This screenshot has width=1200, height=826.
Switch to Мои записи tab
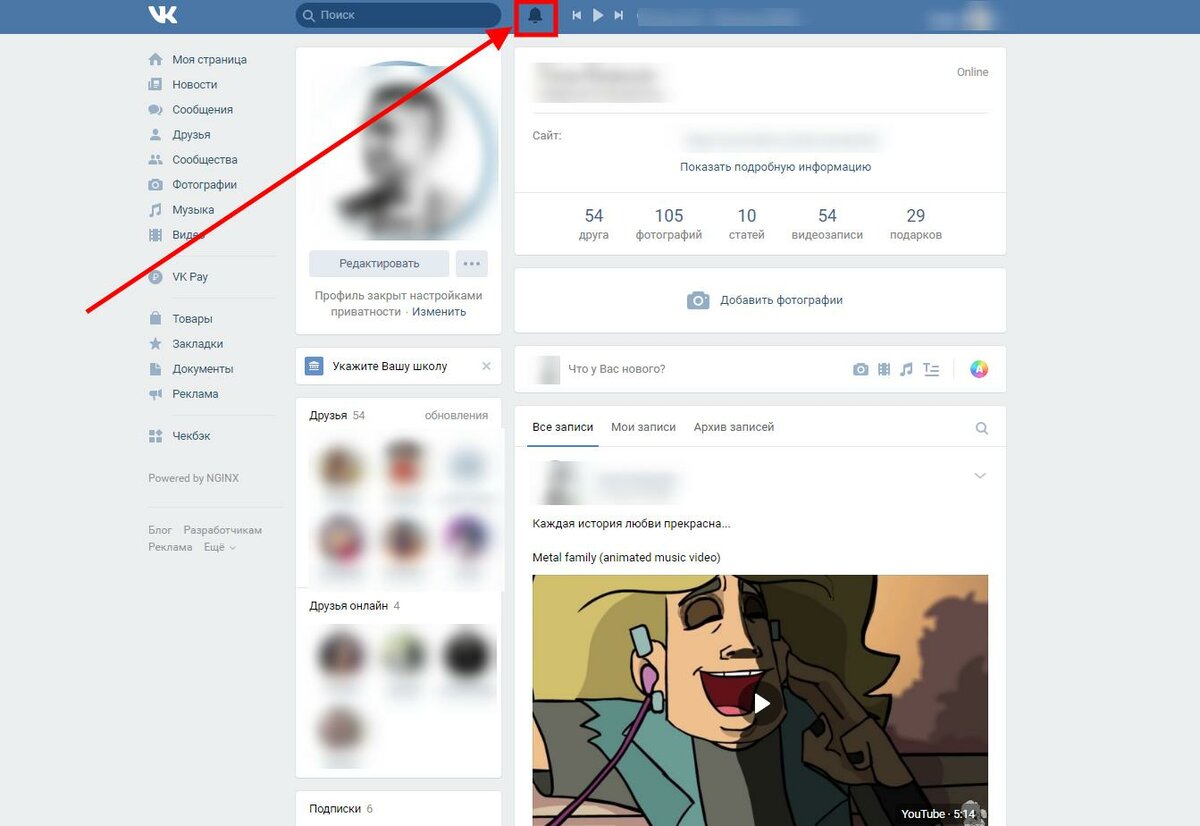click(x=643, y=427)
